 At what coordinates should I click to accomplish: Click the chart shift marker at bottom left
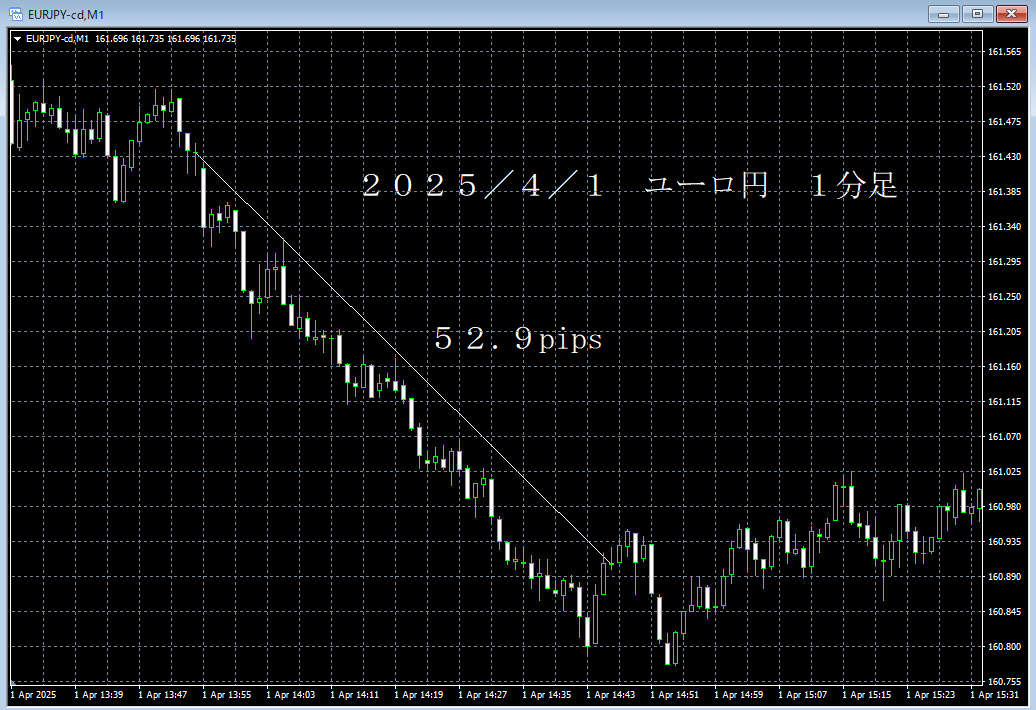(13, 682)
